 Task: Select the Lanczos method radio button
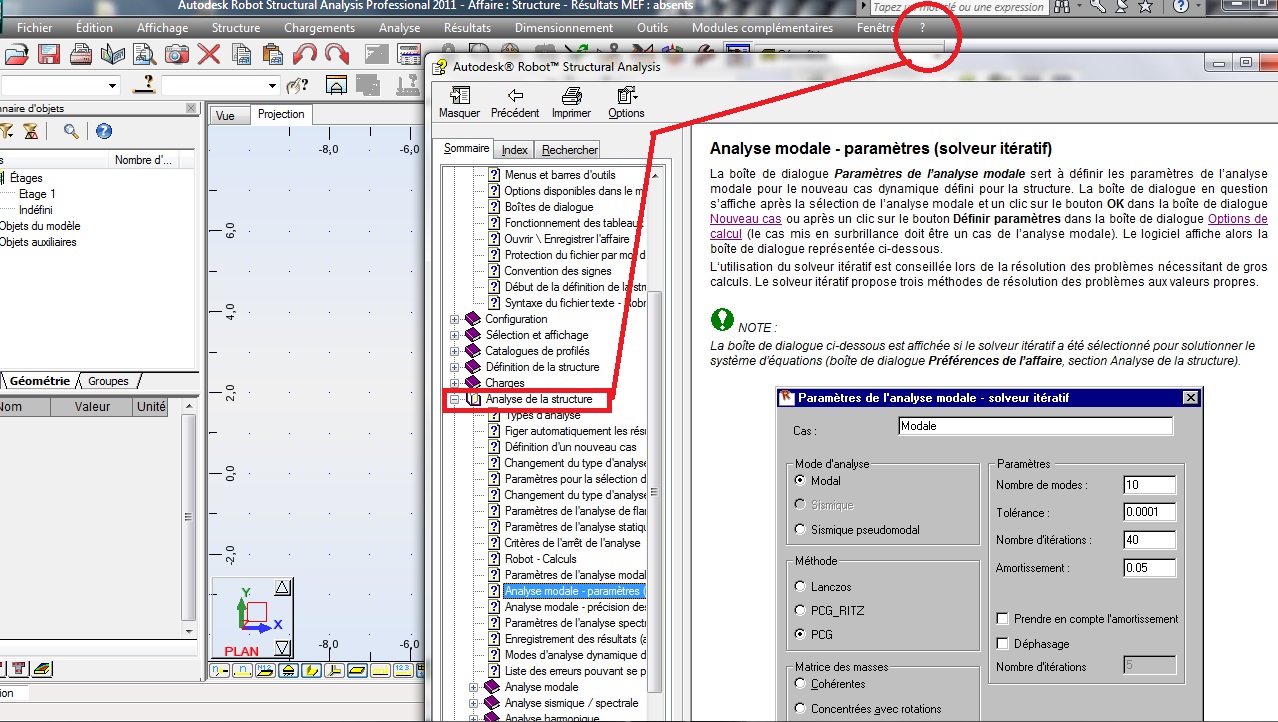pyautogui.click(x=799, y=586)
